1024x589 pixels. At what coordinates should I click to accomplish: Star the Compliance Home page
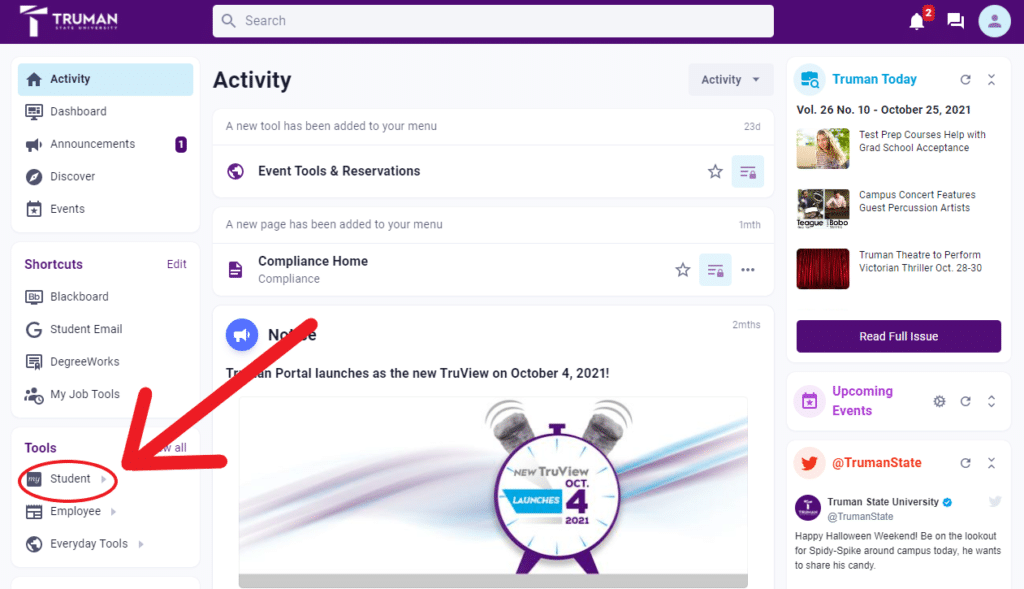coord(682,270)
